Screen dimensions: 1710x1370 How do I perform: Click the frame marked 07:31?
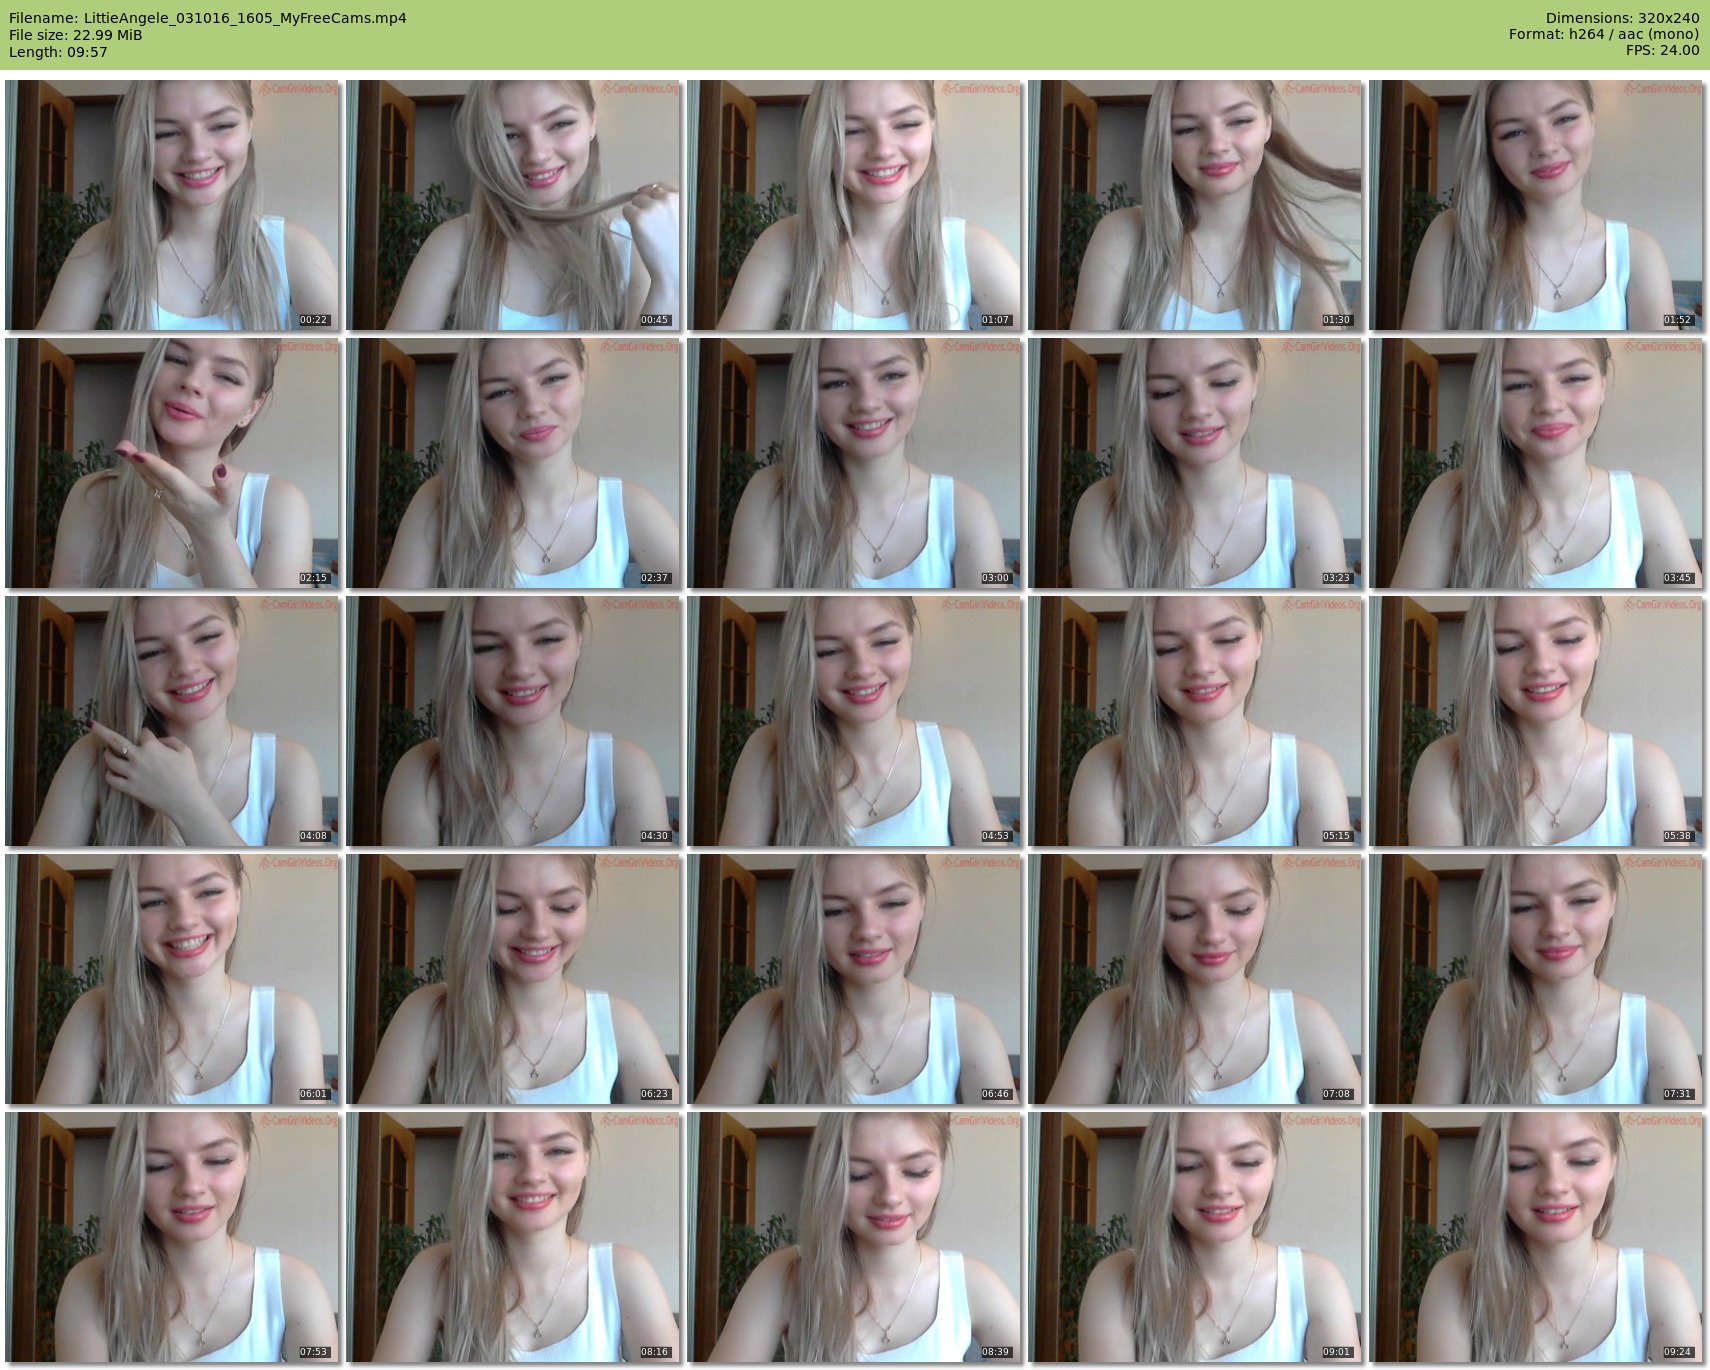click(x=1536, y=978)
